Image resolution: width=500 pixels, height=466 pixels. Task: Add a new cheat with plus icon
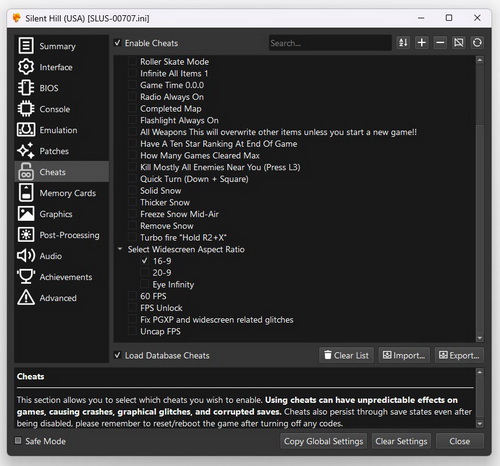click(x=422, y=43)
